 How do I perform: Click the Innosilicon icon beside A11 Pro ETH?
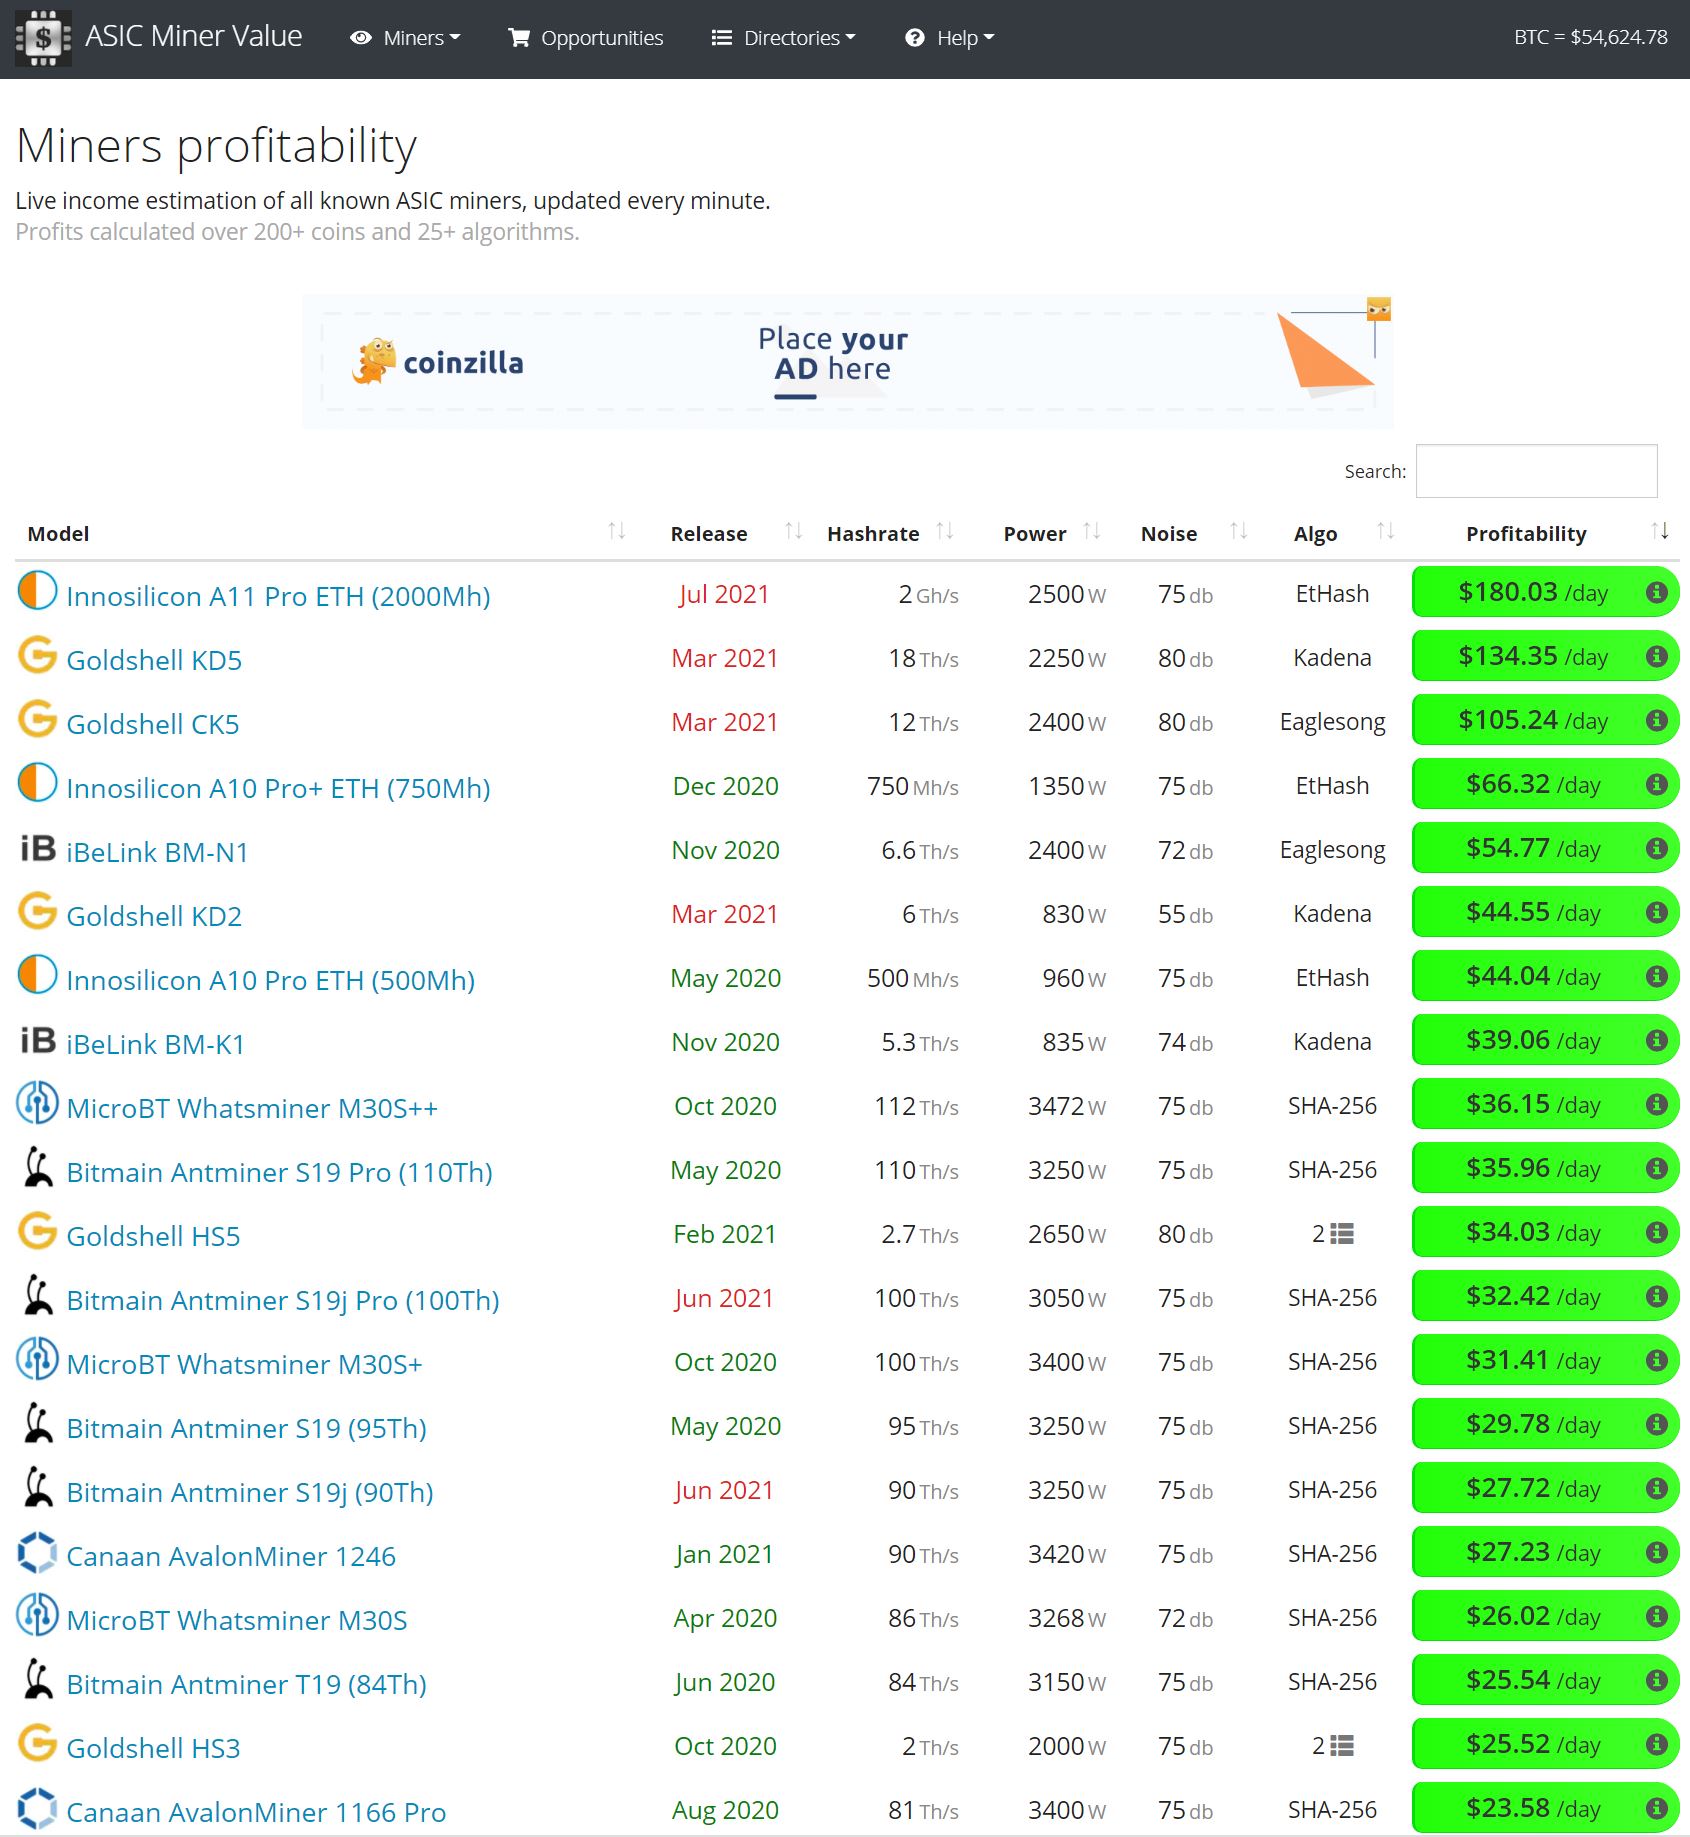pyautogui.click(x=38, y=591)
